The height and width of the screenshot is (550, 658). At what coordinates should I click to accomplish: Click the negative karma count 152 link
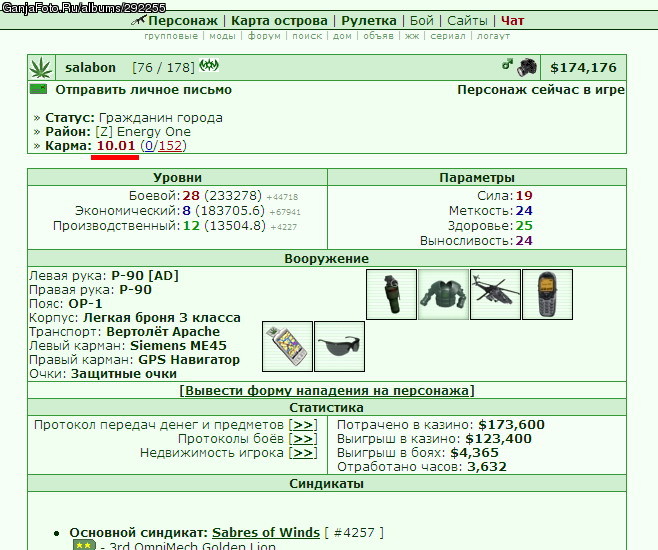pos(170,146)
